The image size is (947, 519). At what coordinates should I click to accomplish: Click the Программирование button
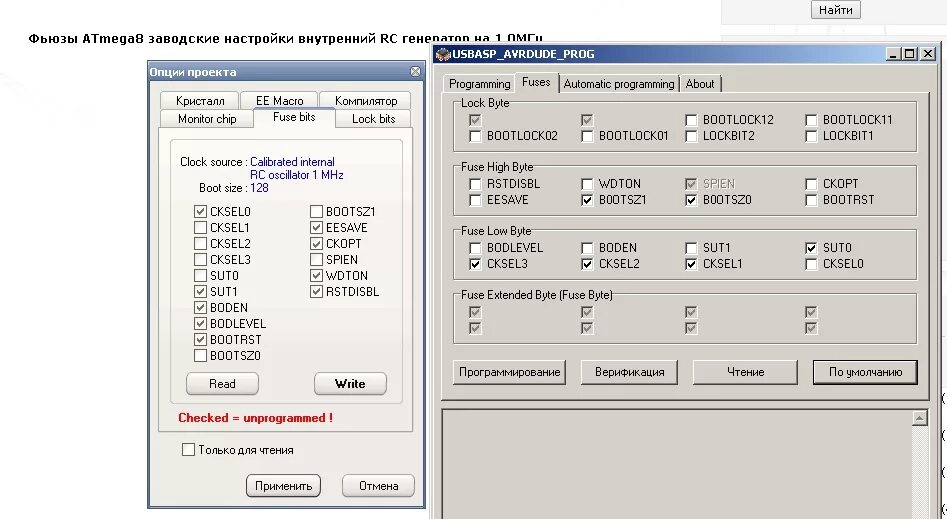coord(509,372)
